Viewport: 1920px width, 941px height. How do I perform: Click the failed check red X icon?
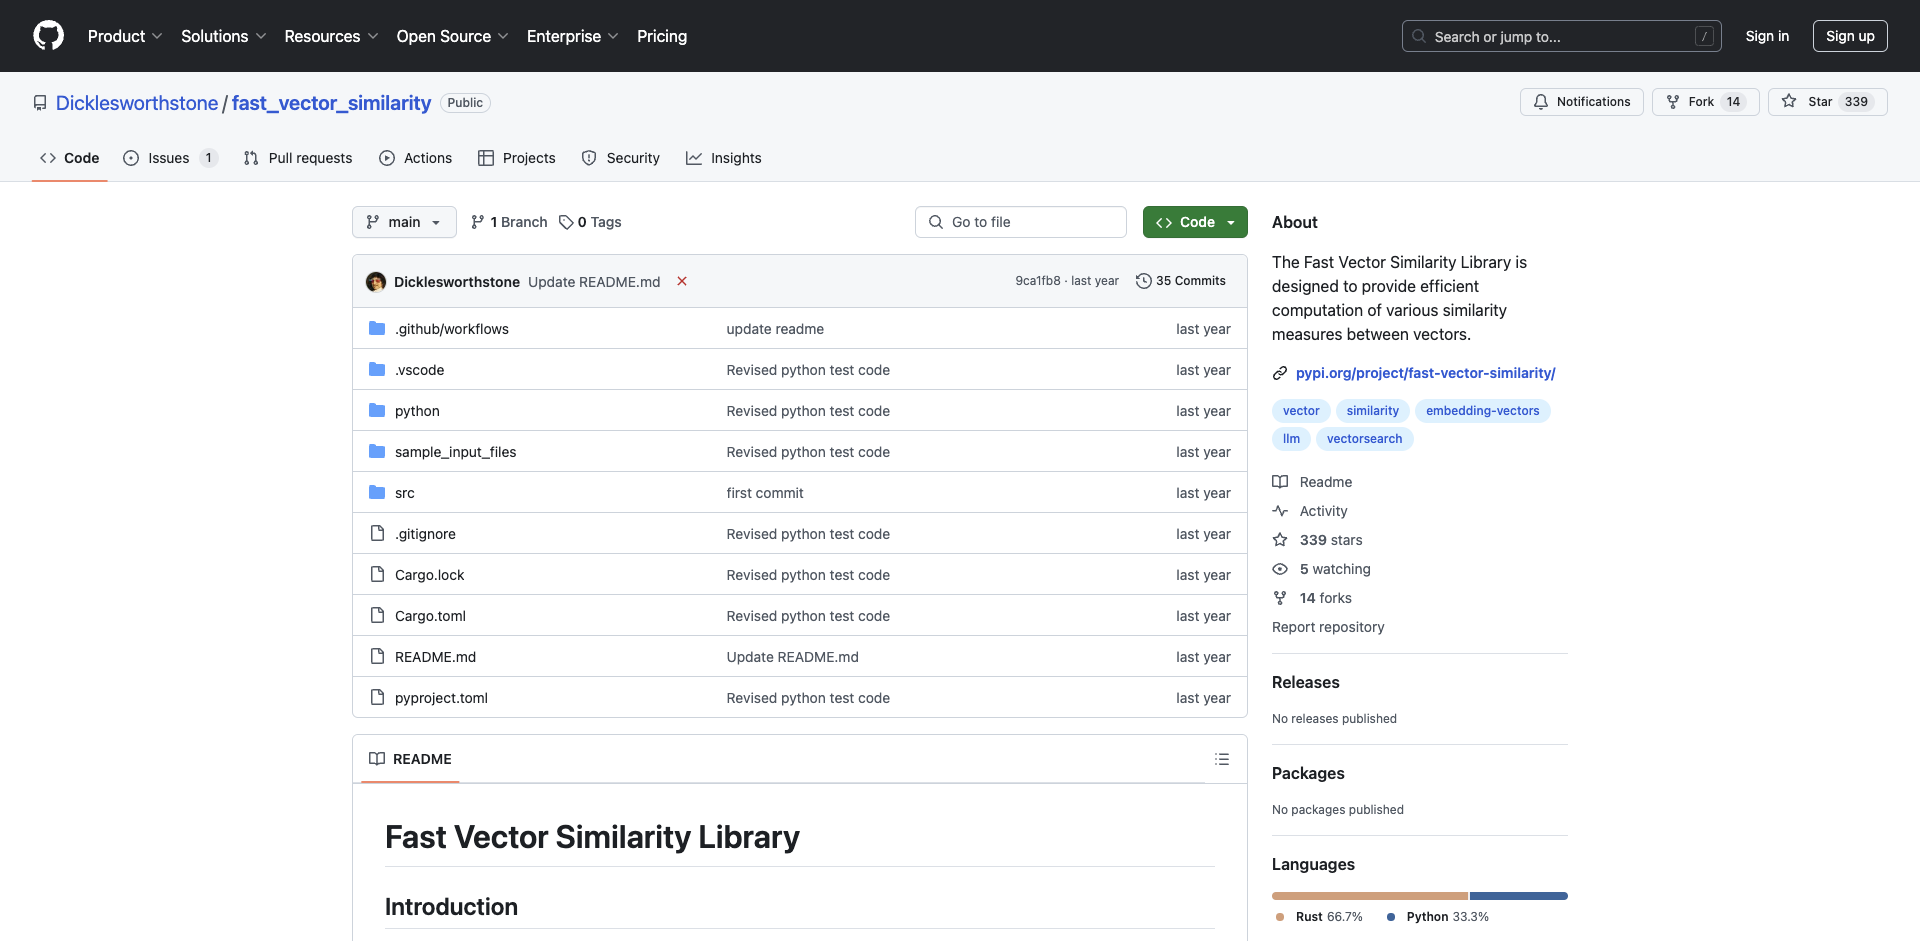pos(682,281)
